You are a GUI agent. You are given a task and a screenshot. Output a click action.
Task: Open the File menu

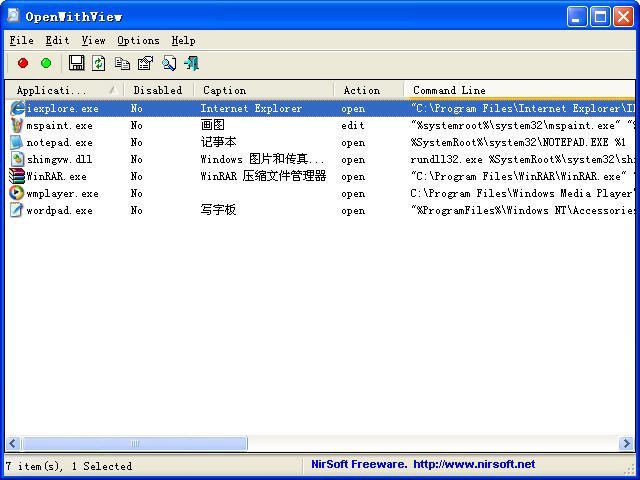[x=21, y=41]
